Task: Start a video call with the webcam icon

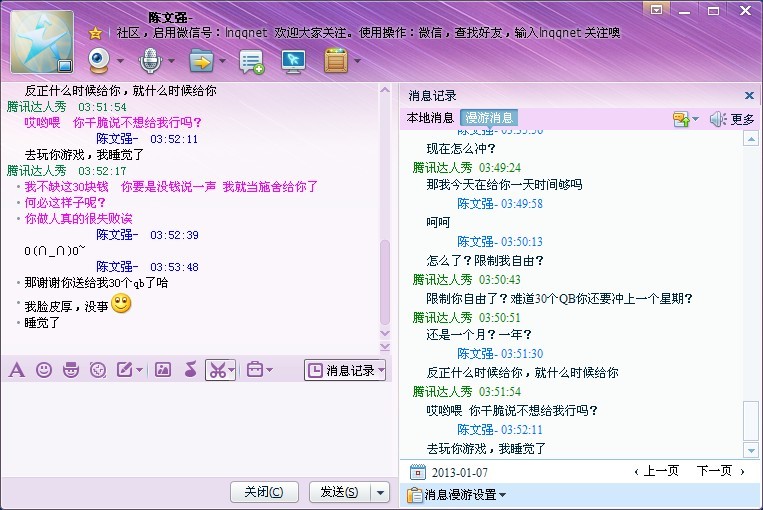Action: 99,61
